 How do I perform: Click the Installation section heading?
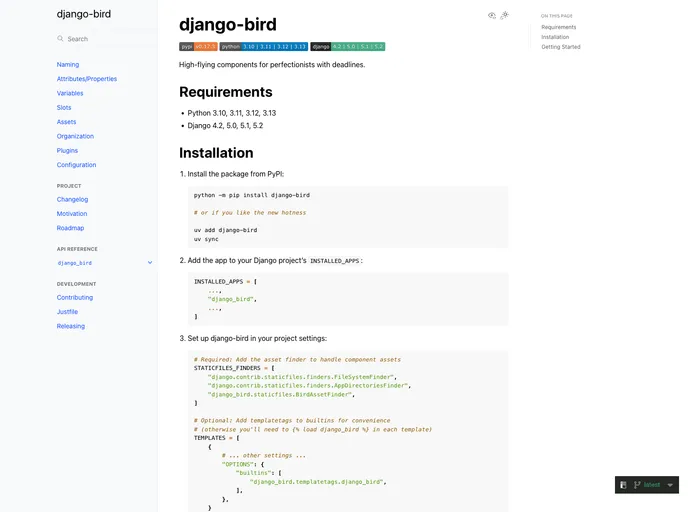pos(216,153)
